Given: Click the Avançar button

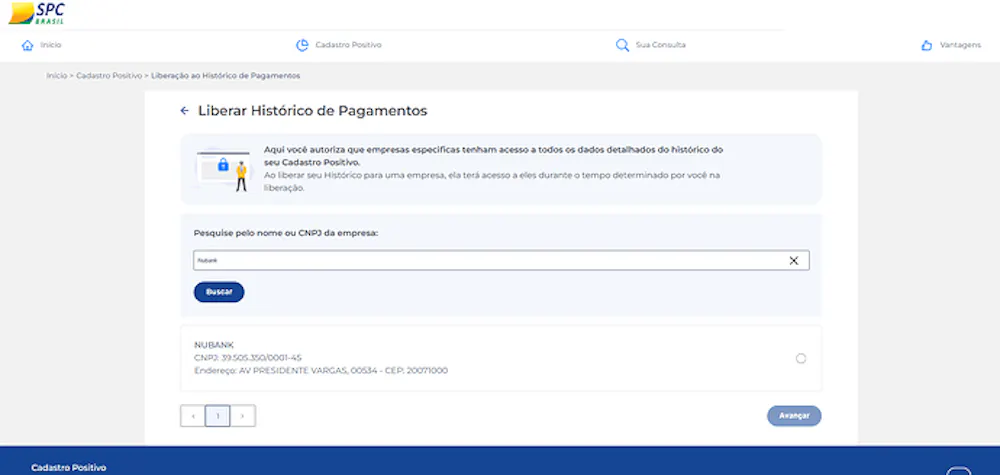Looking at the screenshot, I should (794, 416).
